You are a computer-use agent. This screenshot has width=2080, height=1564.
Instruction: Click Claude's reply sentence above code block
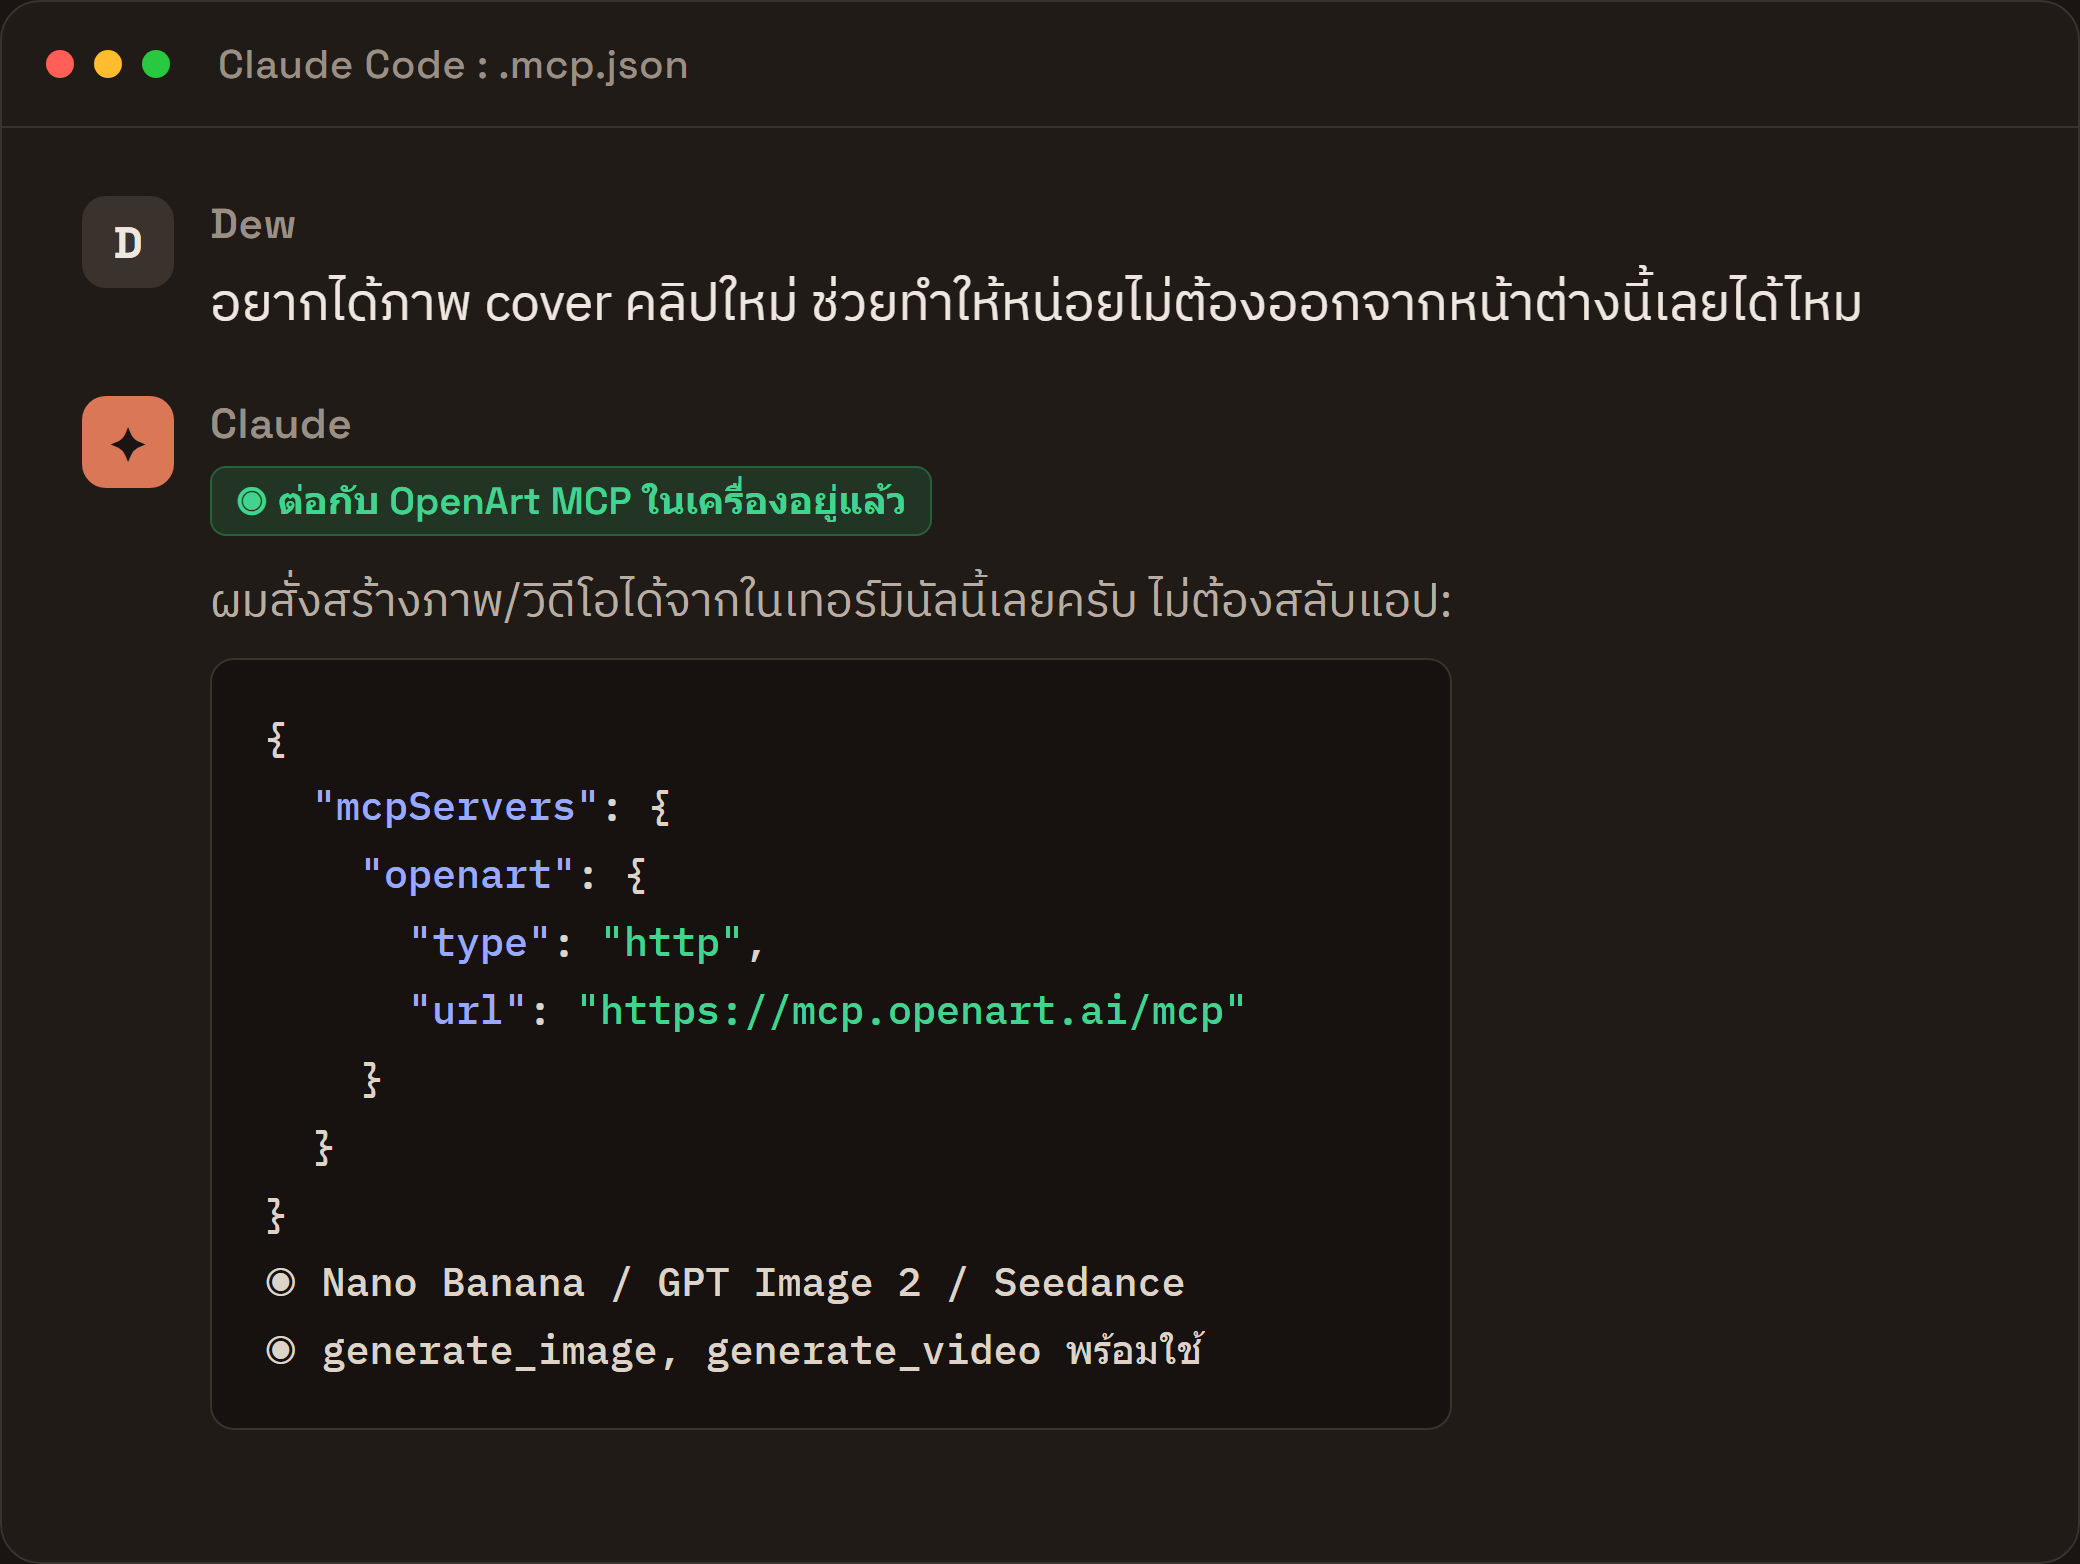tap(831, 599)
